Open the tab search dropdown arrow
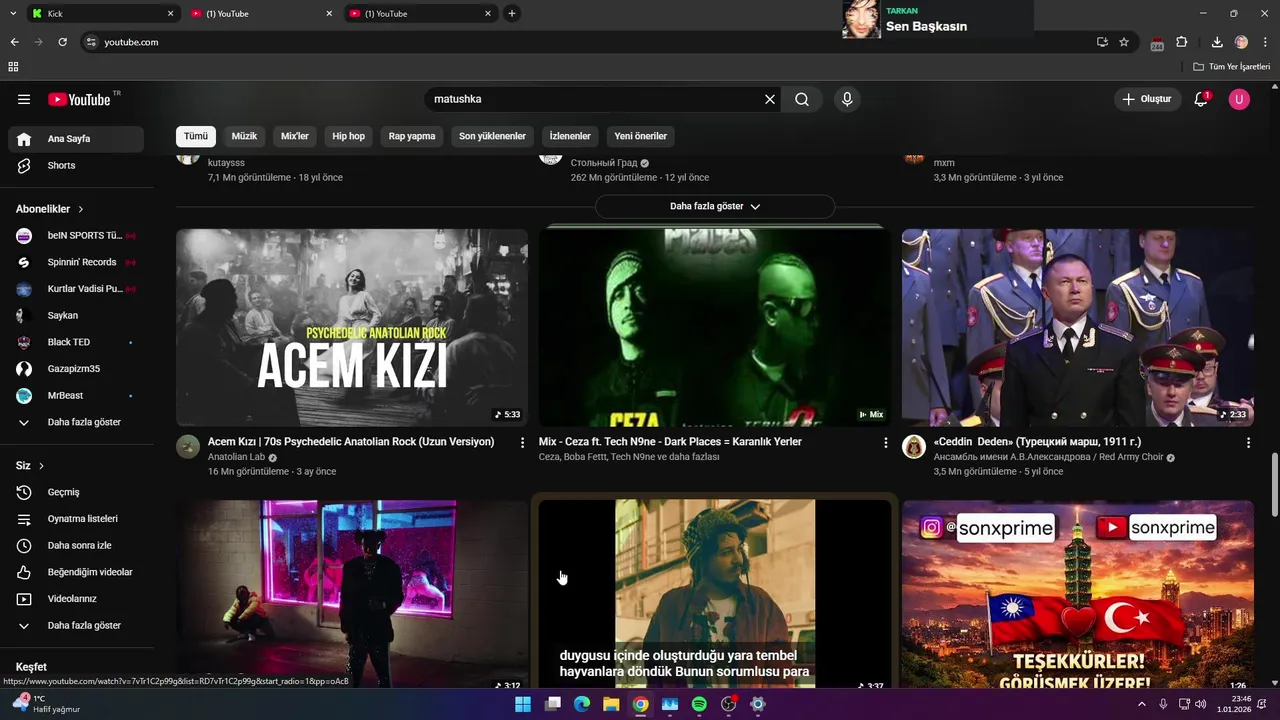 (13, 14)
